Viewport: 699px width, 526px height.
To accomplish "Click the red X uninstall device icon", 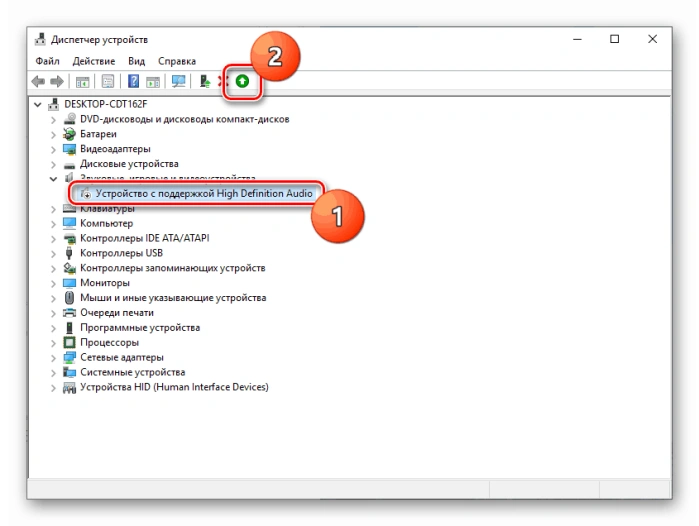I will point(222,82).
